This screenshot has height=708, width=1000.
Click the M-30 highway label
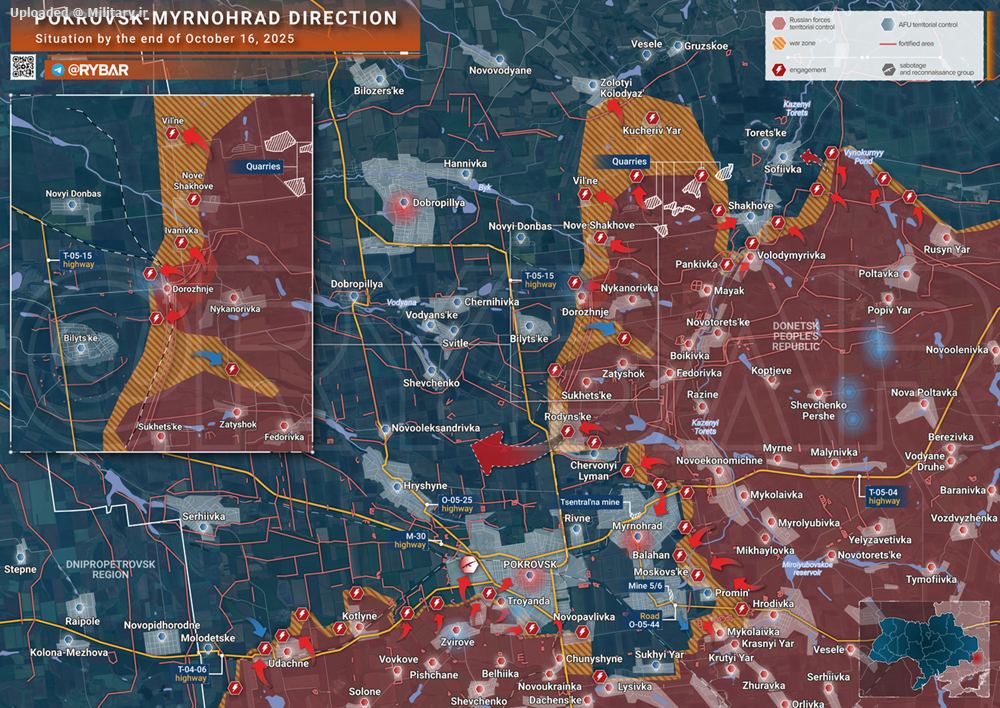[410, 539]
